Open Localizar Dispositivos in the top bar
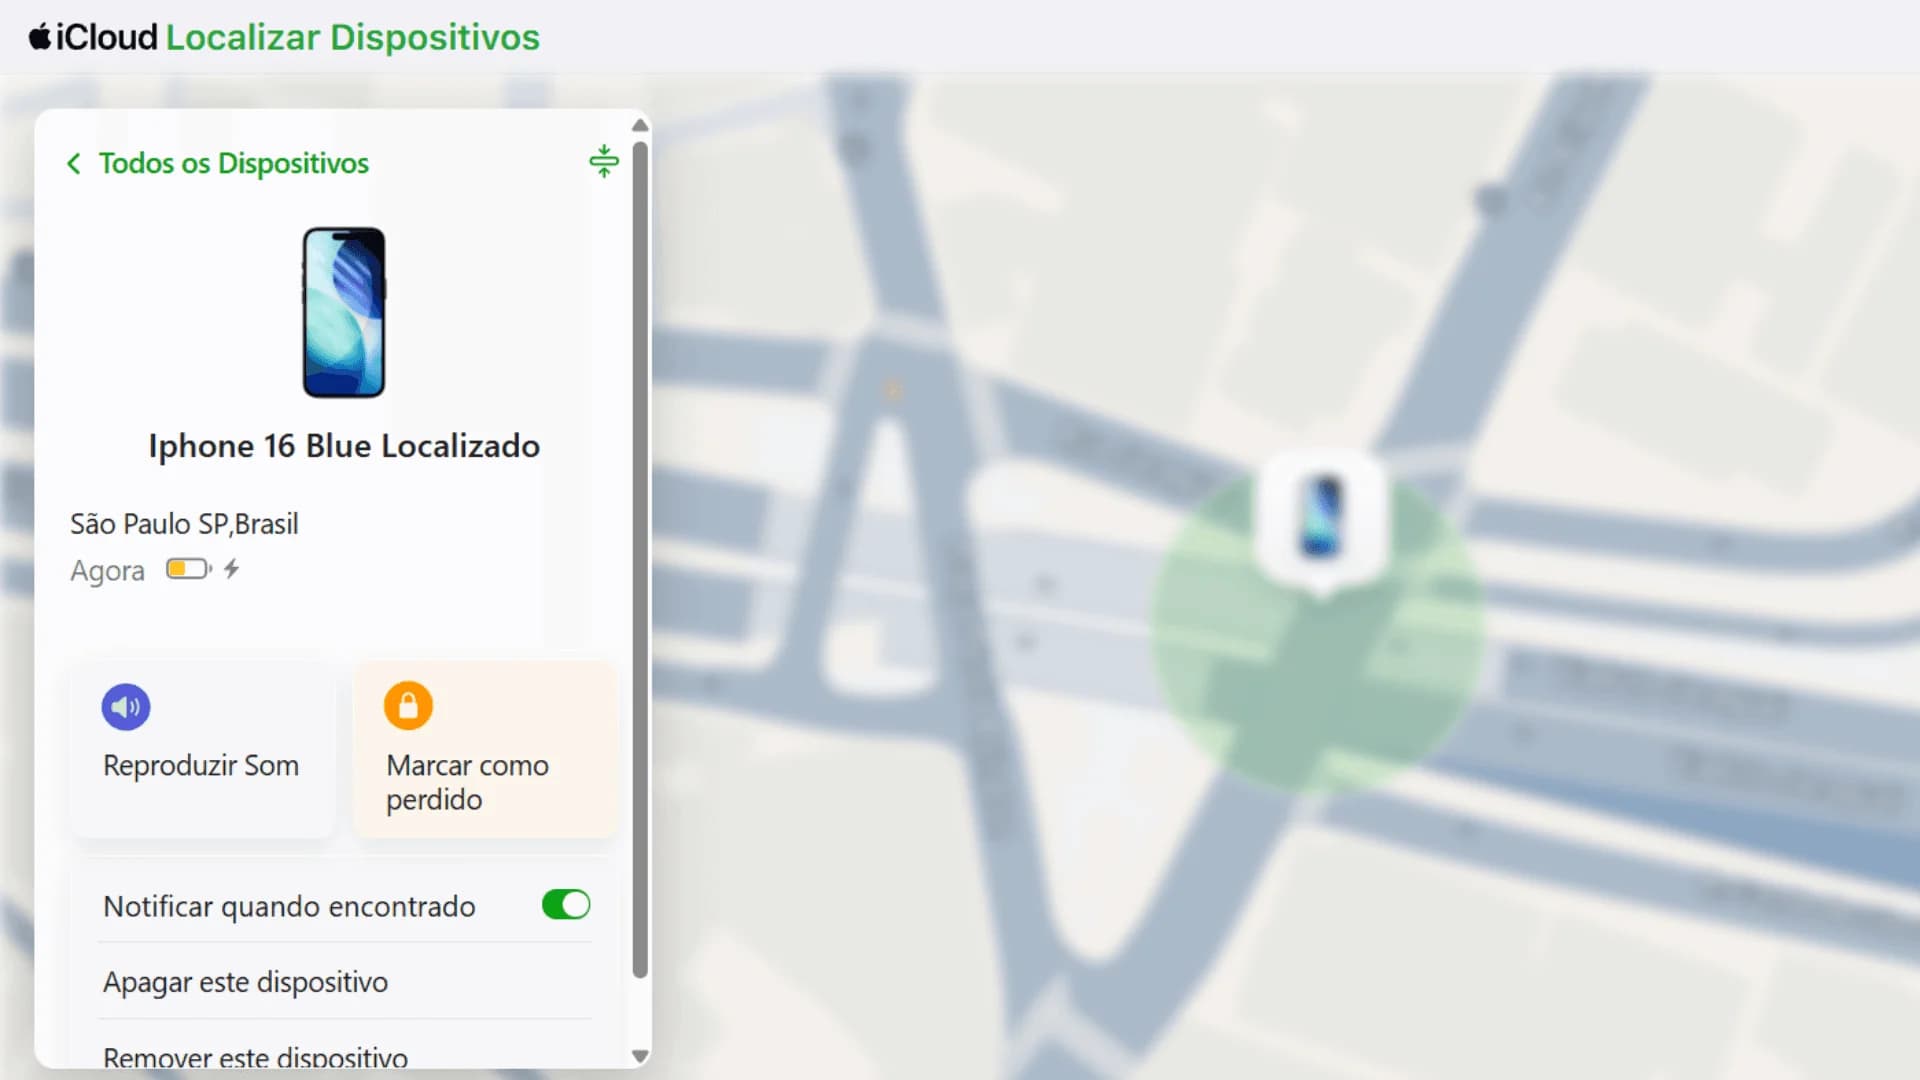The image size is (1920, 1080). pos(352,36)
